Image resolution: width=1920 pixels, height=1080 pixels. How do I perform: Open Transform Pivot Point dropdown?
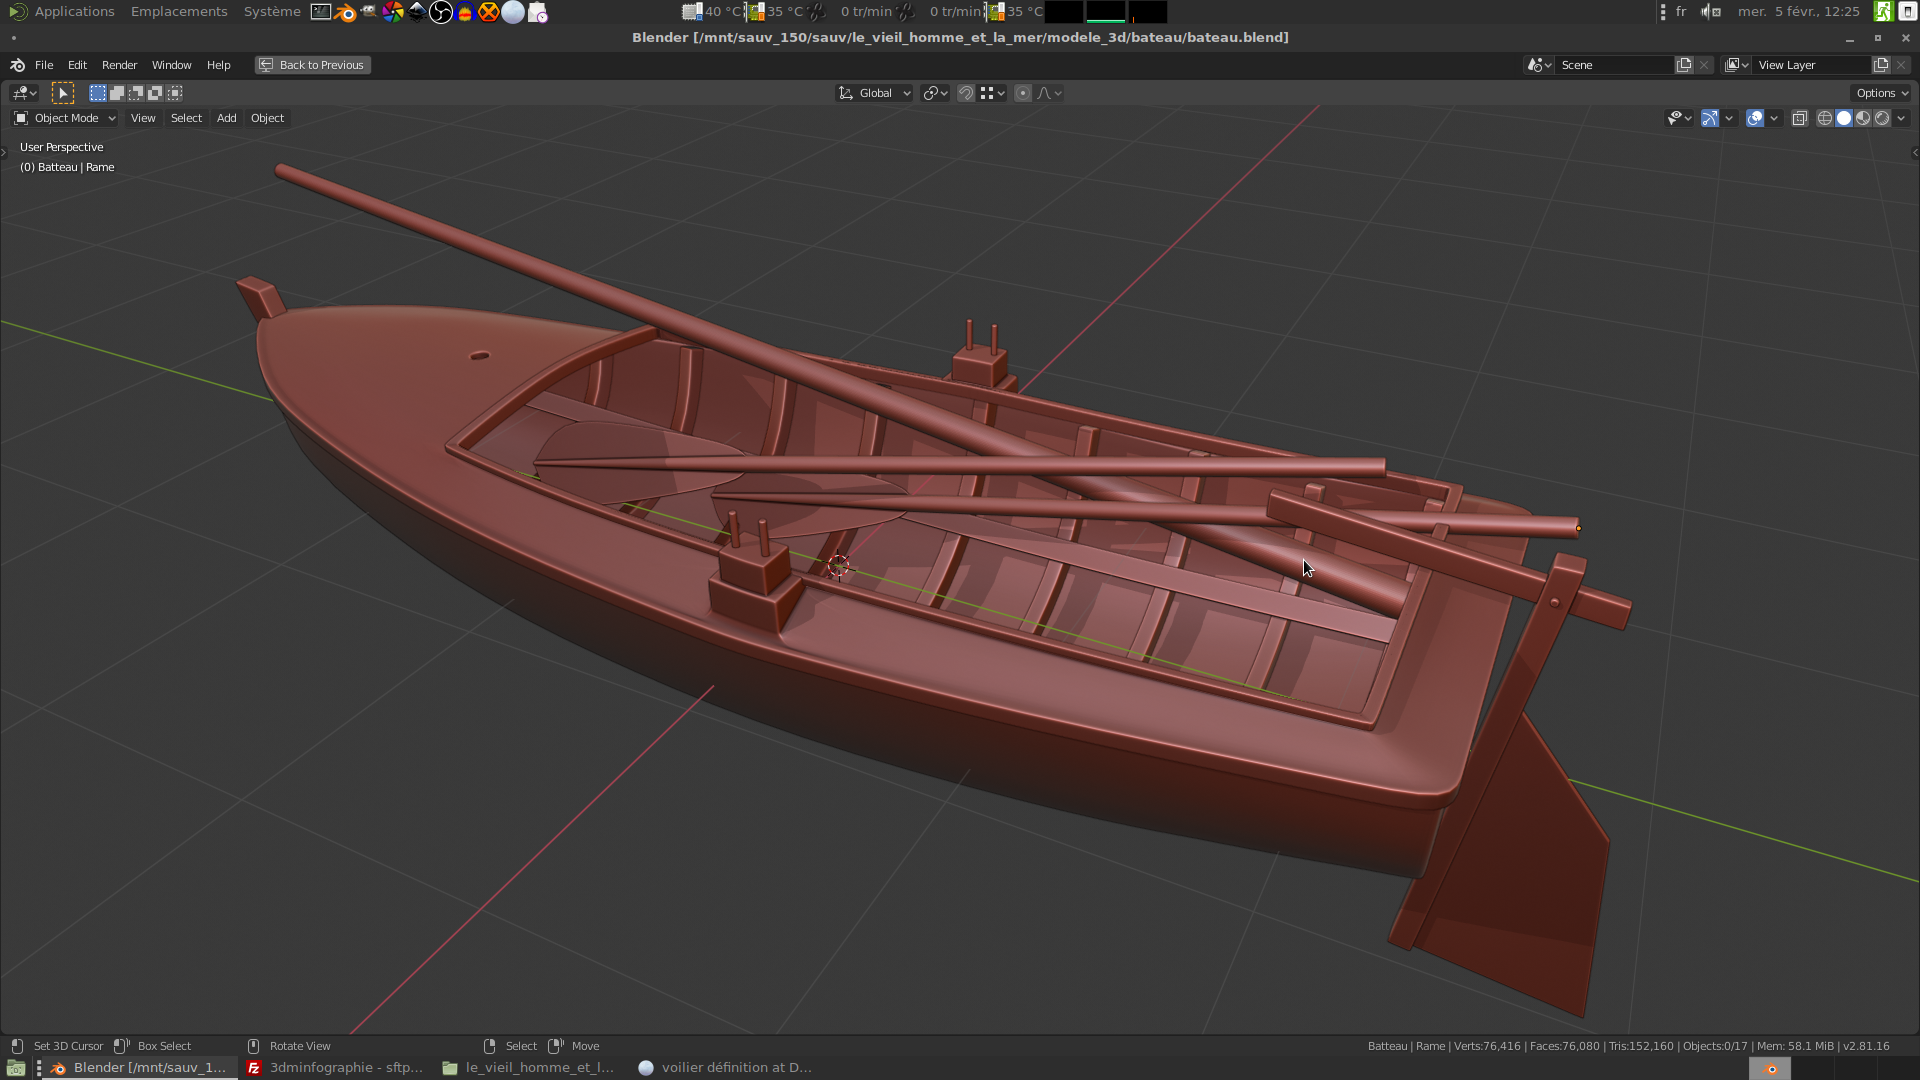tap(936, 93)
